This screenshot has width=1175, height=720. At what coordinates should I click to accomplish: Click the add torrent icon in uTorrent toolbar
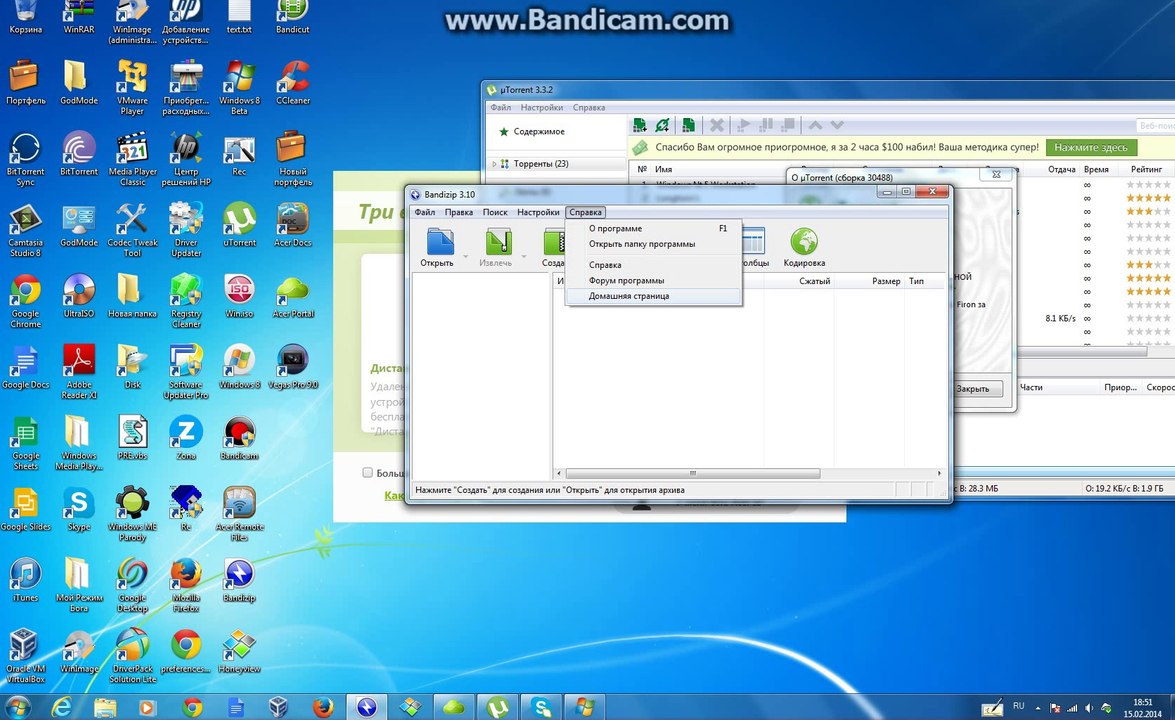(x=639, y=125)
